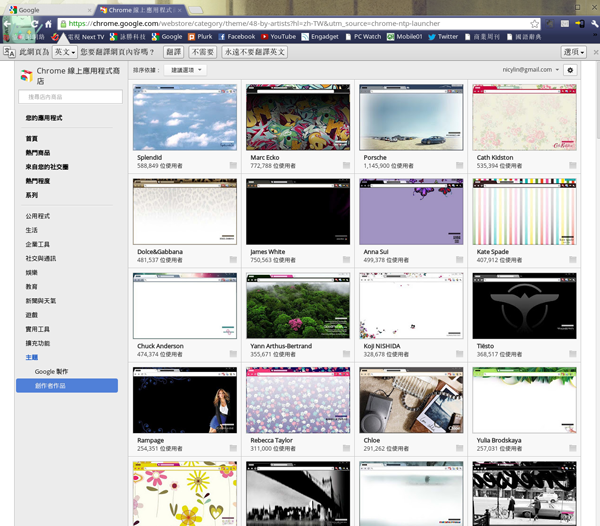
Task: Open the Chuck Anderson theme thumbnail
Action: click(x=185, y=306)
